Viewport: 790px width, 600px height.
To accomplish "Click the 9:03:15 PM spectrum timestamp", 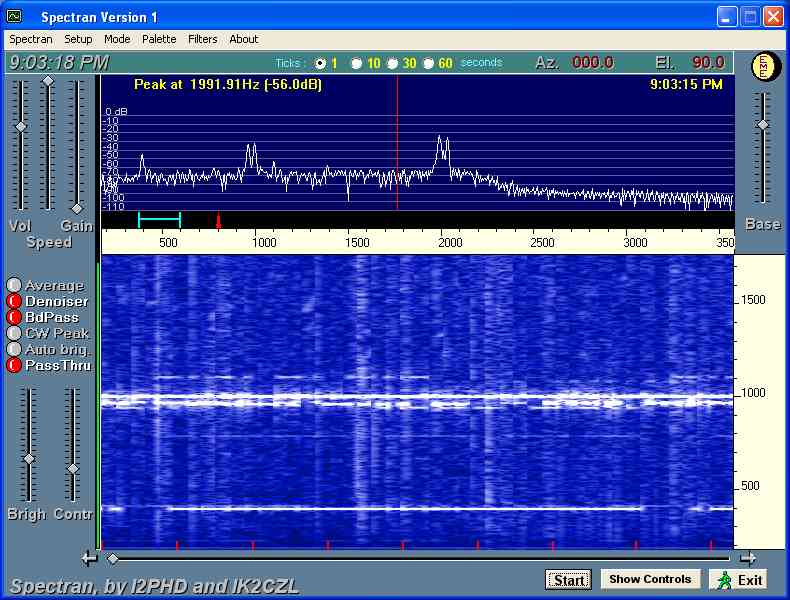I will [686, 85].
